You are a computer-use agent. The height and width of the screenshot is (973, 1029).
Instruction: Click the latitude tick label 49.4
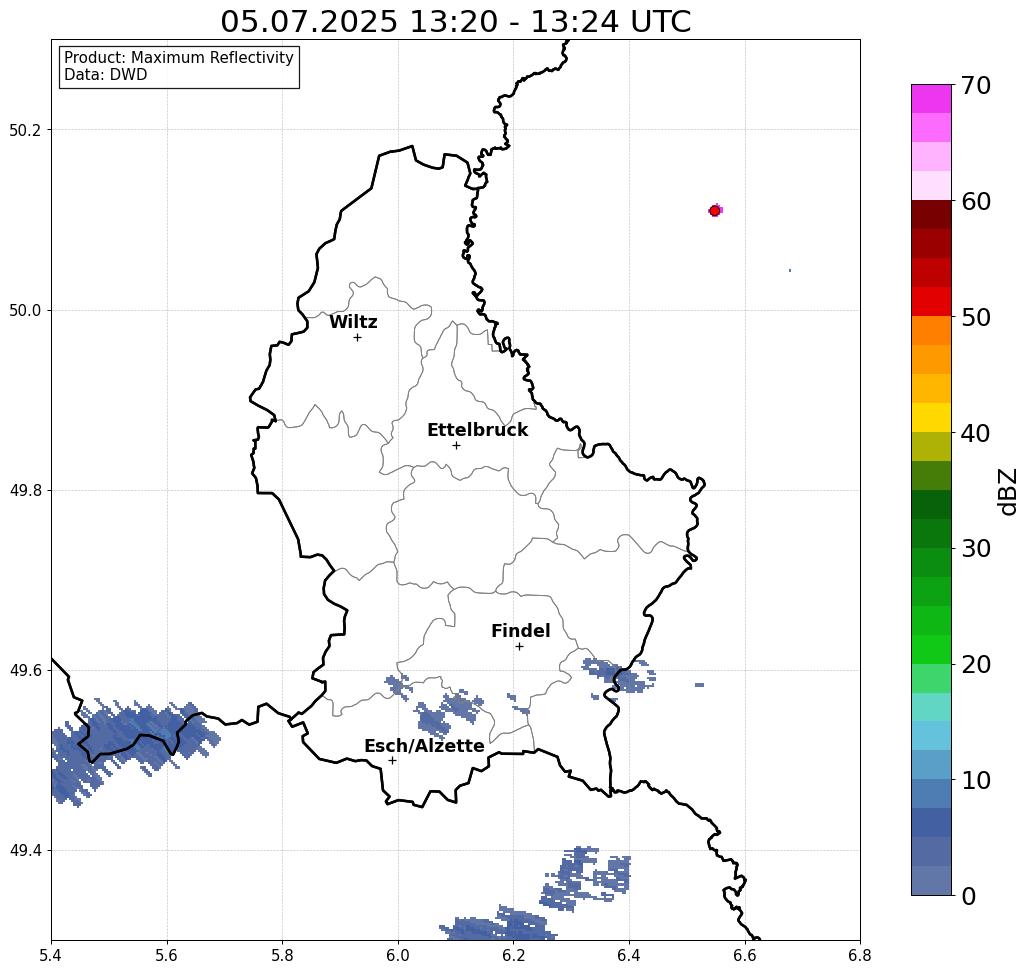(25, 850)
